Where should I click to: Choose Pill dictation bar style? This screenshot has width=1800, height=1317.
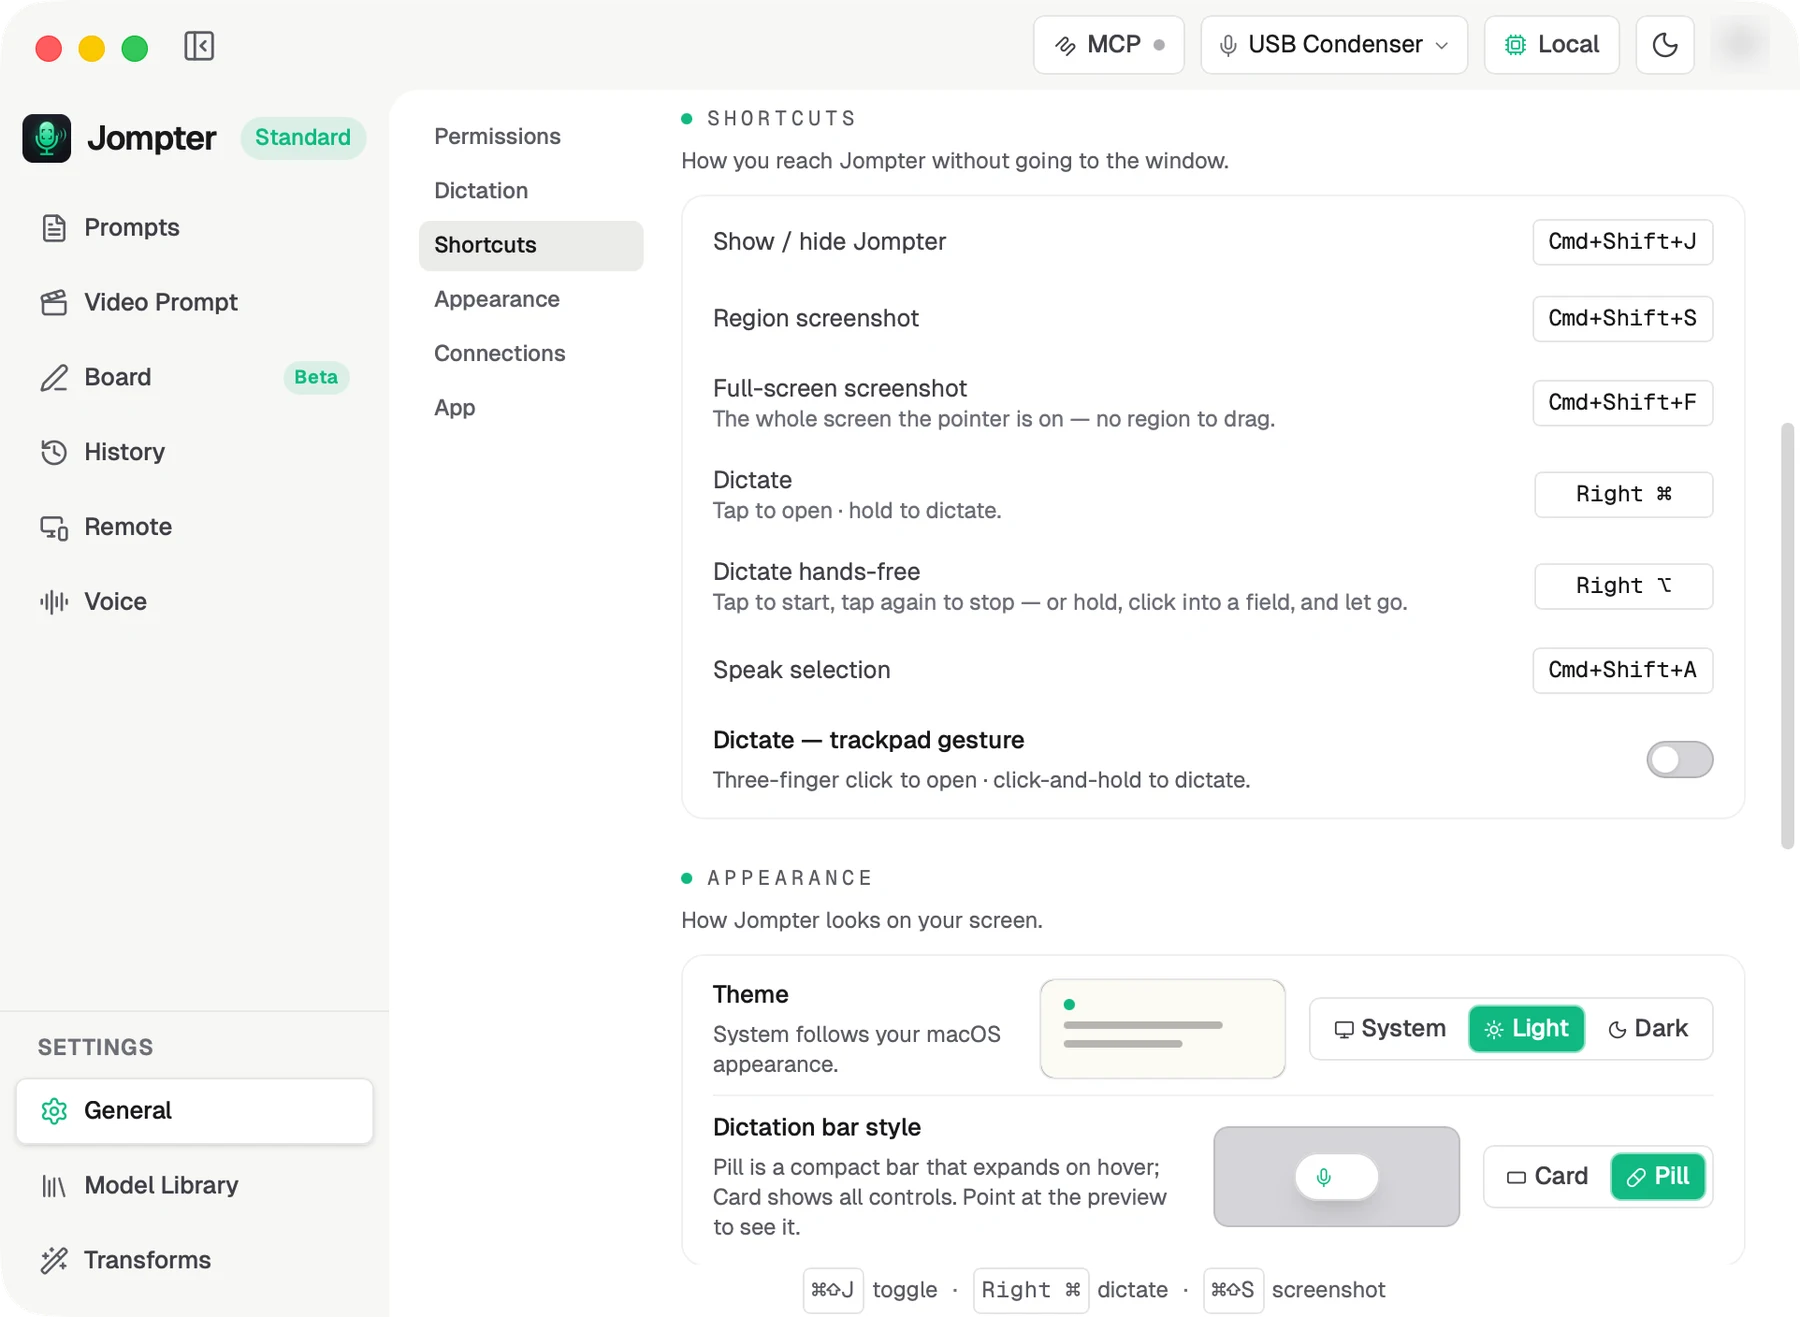1658,1177
